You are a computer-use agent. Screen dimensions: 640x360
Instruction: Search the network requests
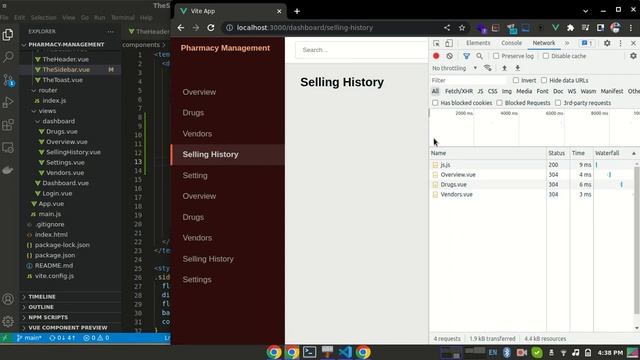pyautogui.click(x=479, y=56)
